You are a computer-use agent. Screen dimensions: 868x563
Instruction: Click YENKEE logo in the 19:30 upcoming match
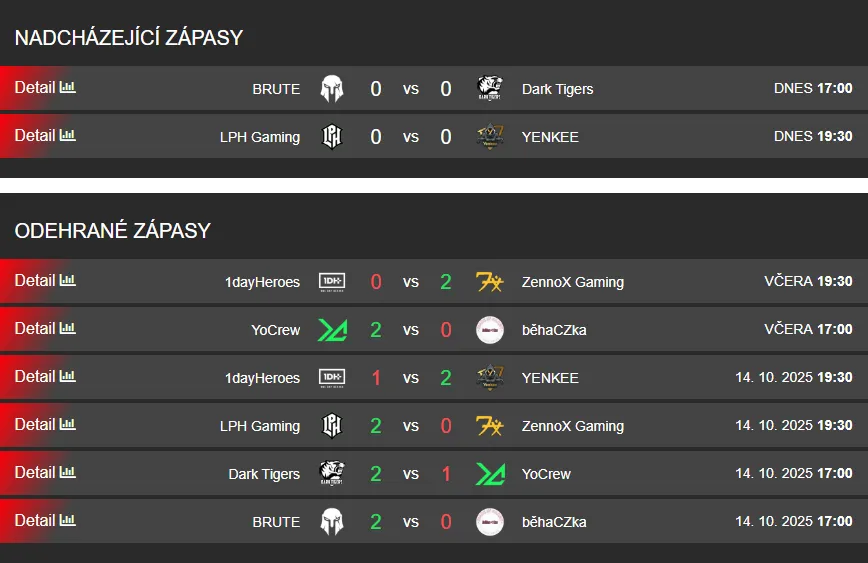pos(490,137)
